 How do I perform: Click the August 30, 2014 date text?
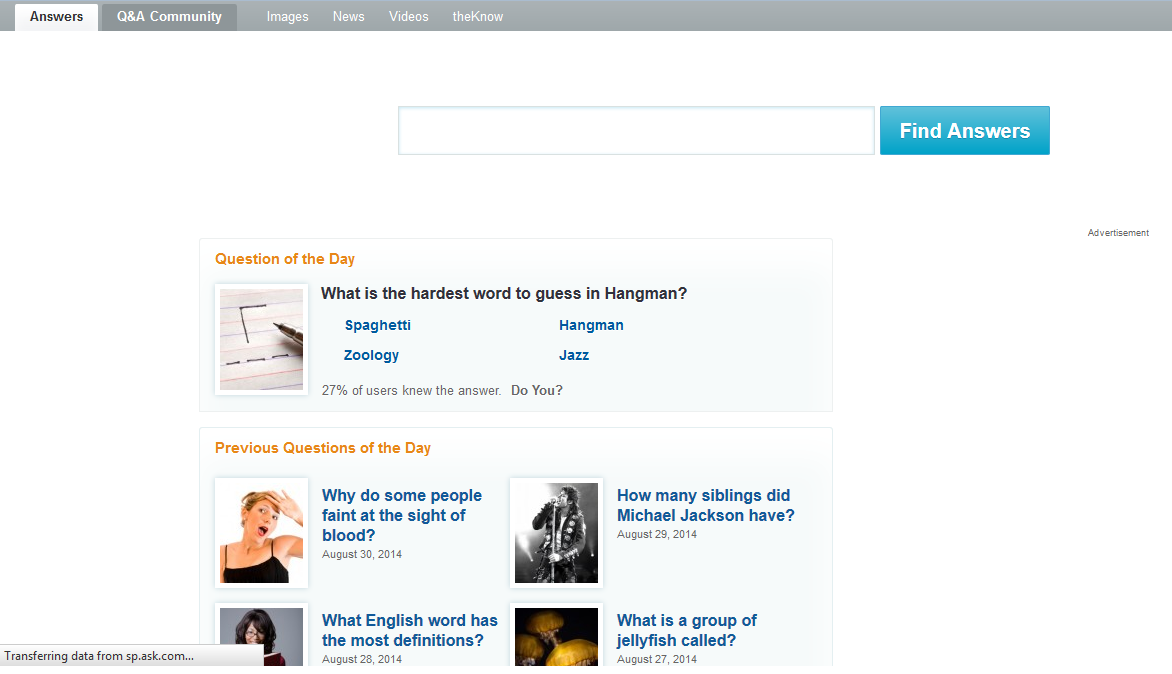tap(362, 554)
